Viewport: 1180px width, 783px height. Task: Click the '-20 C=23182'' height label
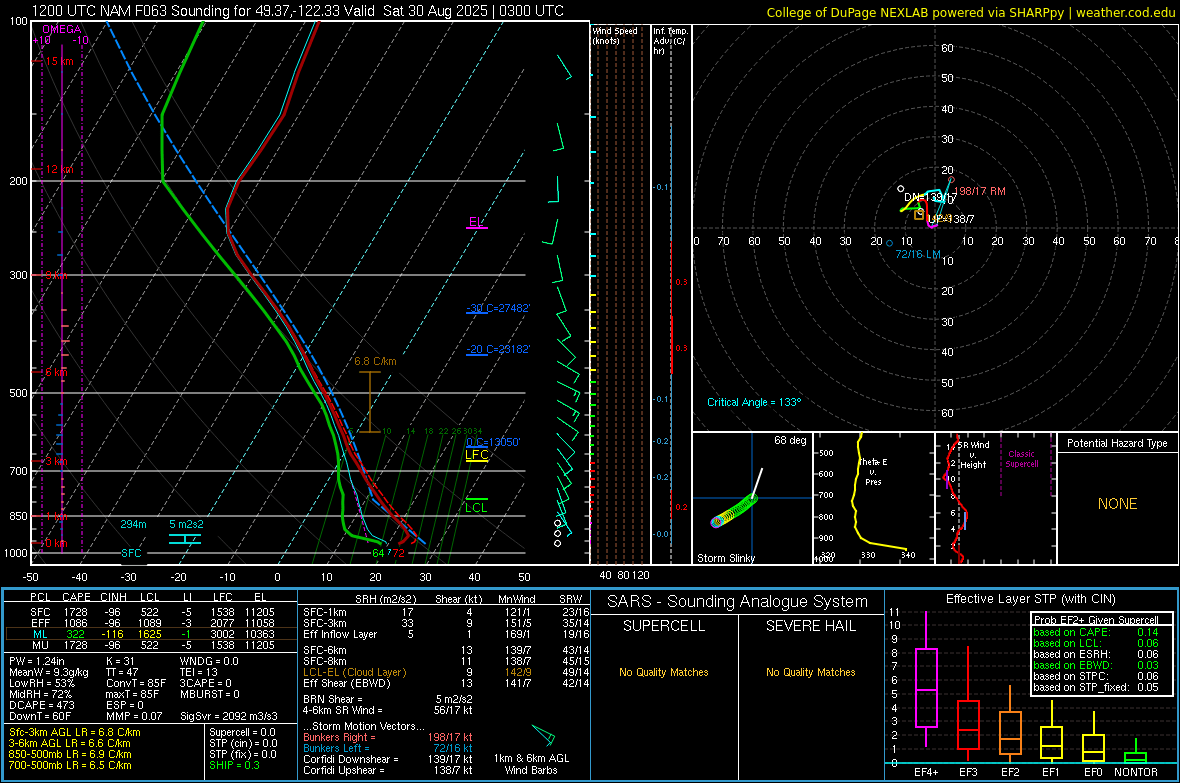pyautogui.click(x=498, y=349)
